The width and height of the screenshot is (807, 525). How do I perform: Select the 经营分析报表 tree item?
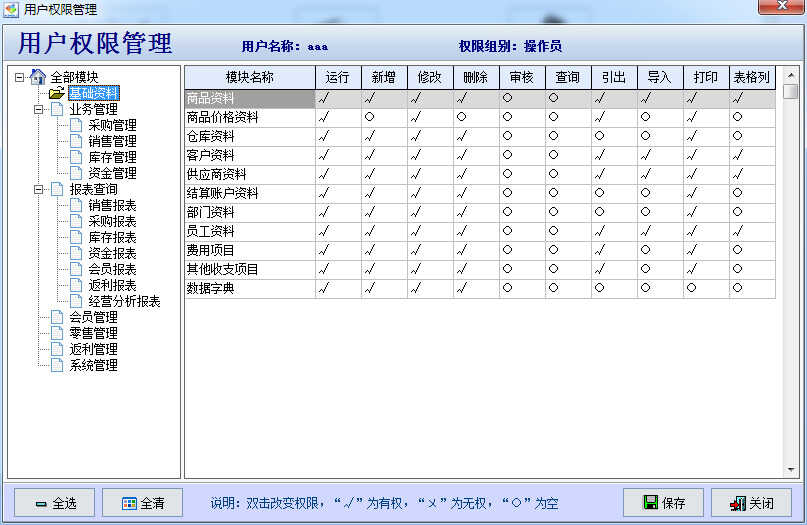(124, 301)
